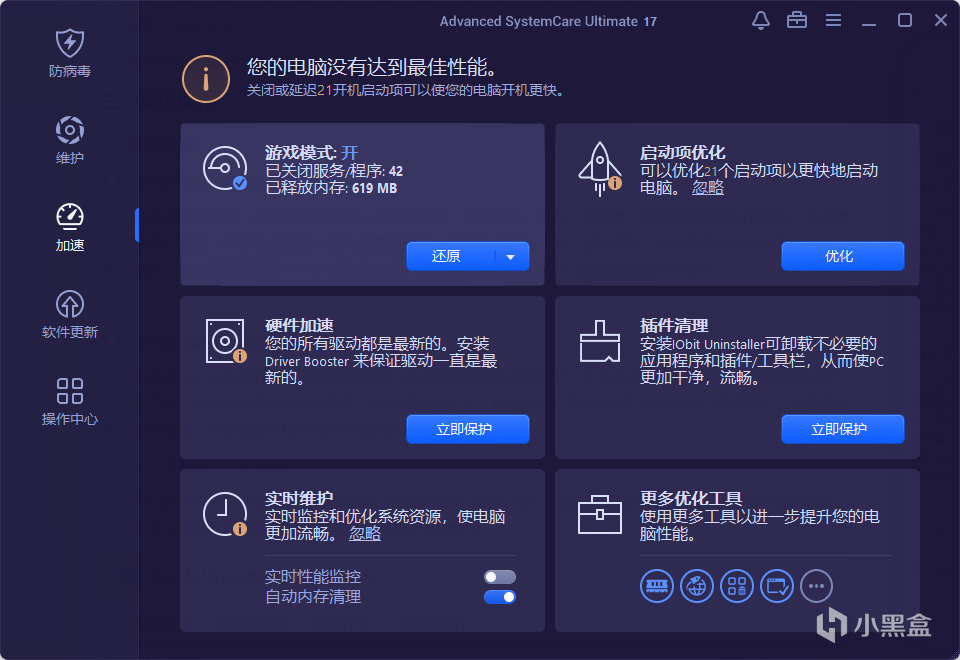This screenshot has height=660, width=960.
Task: Click the 实时维护 clock icon
Action: (x=225, y=514)
